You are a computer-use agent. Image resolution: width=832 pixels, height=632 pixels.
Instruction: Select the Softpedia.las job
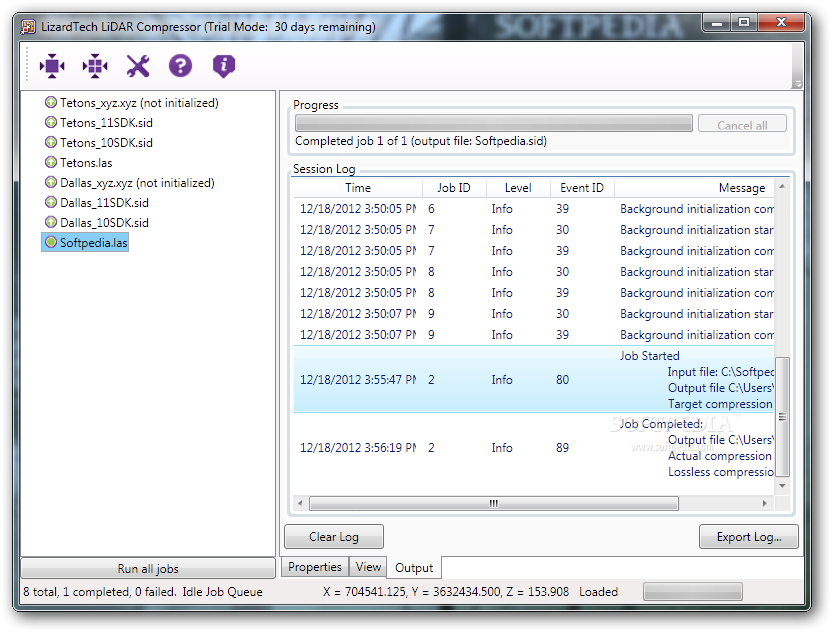pos(93,243)
